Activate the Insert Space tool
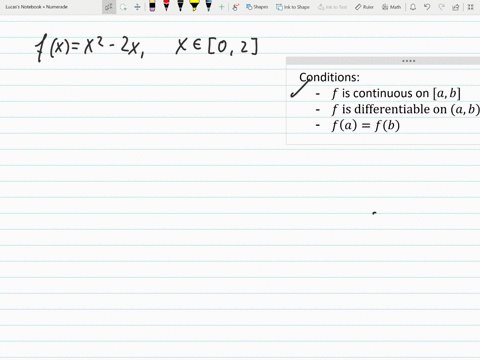 pos(137,7)
